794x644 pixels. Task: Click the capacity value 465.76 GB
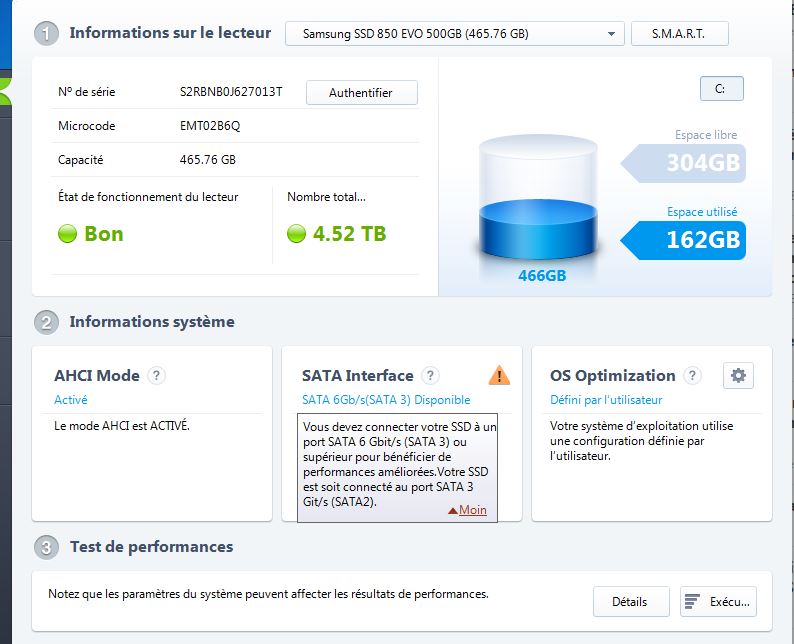[x=208, y=160]
